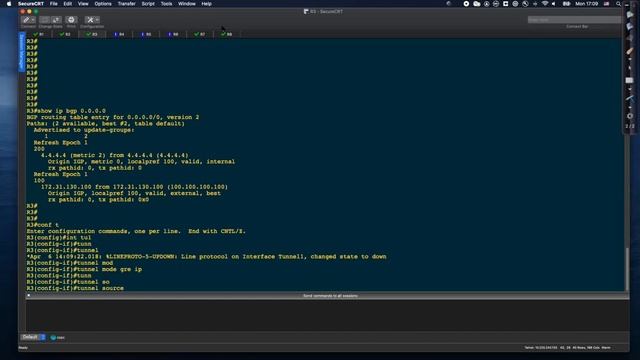
Task: Click the white rectangle tool in right-side panel
Action: pyautogui.click(x=629, y=80)
